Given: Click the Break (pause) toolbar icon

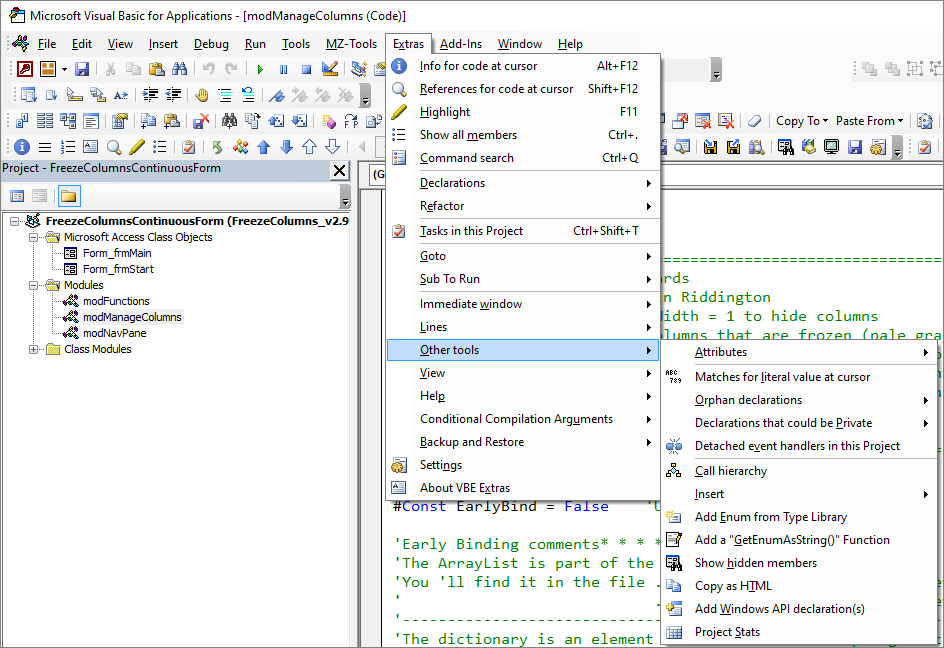Looking at the screenshot, I should point(283,69).
